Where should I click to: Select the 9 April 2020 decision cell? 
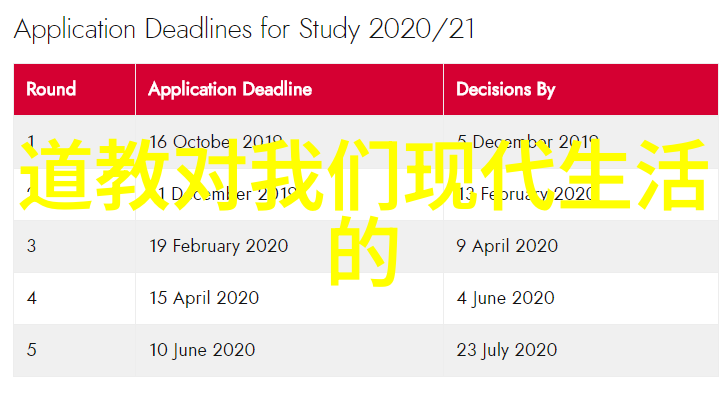pyautogui.click(x=581, y=246)
